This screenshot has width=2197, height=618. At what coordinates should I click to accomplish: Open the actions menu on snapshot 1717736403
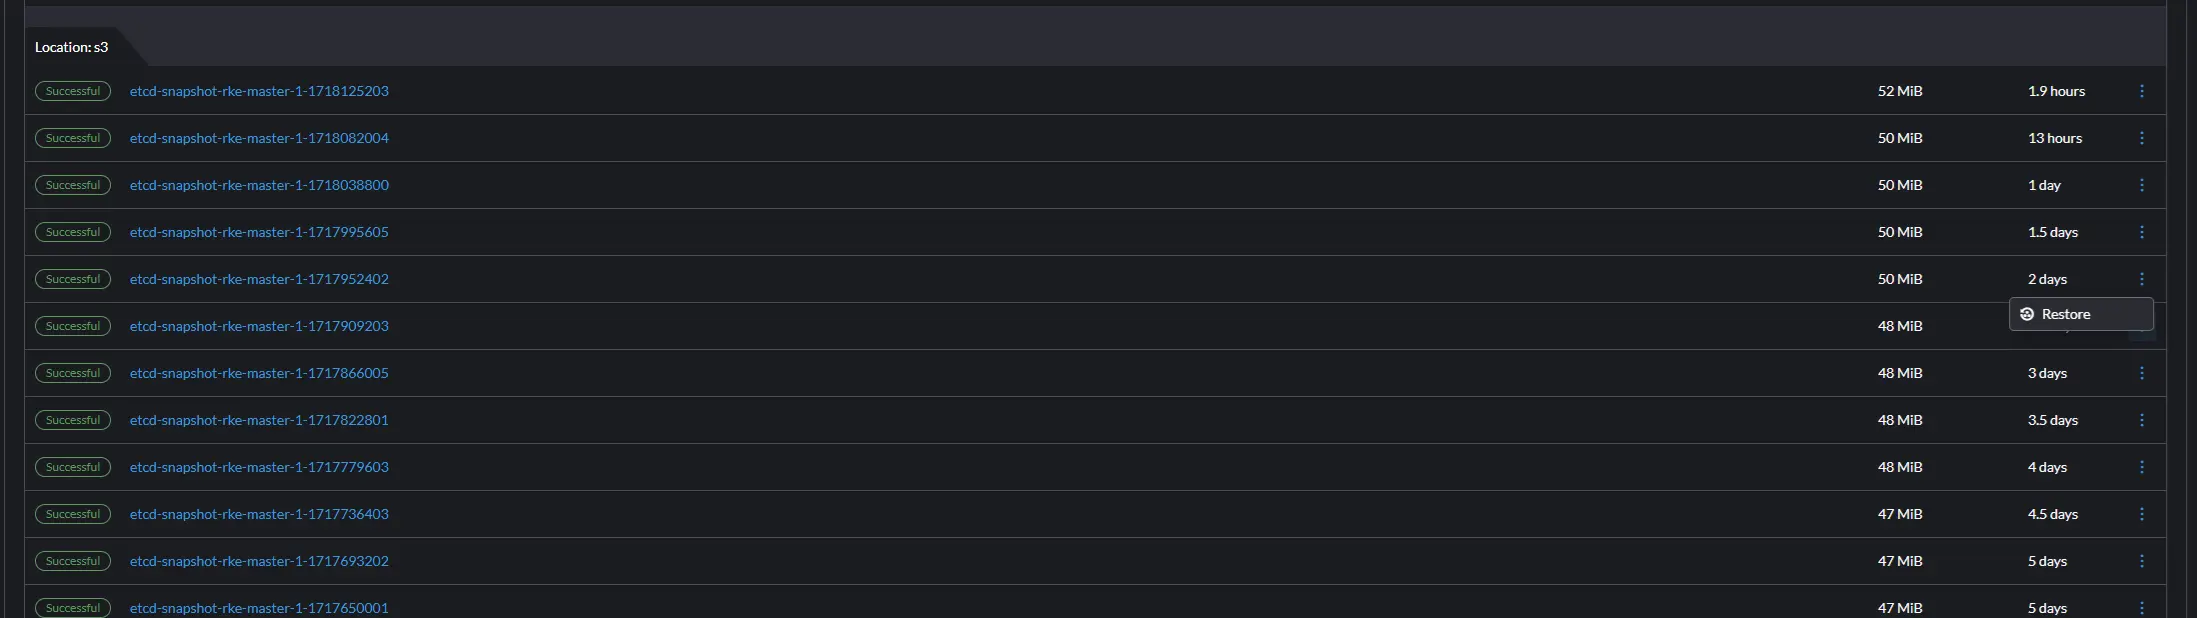click(x=2141, y=514)
